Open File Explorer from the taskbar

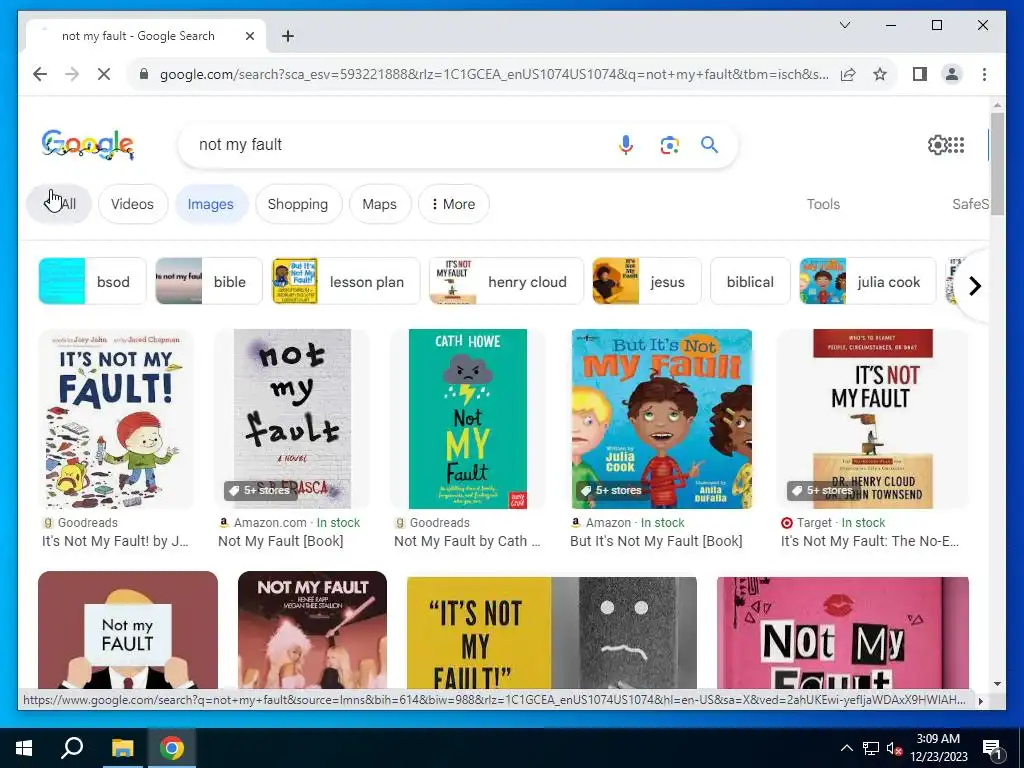pyautogui.click(x=122, y=748)
